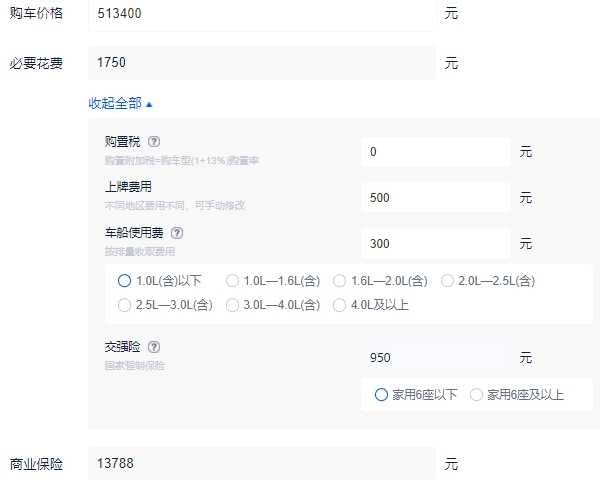Select 1.0L(含)以下 displacement option
600x480 pixels.
click(x=125, y=281)
